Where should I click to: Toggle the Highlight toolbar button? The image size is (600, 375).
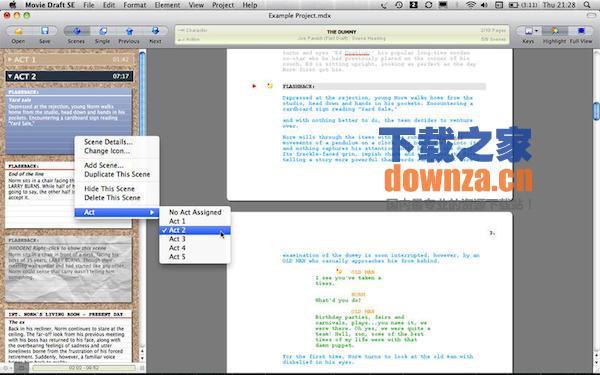coord(555,31)
